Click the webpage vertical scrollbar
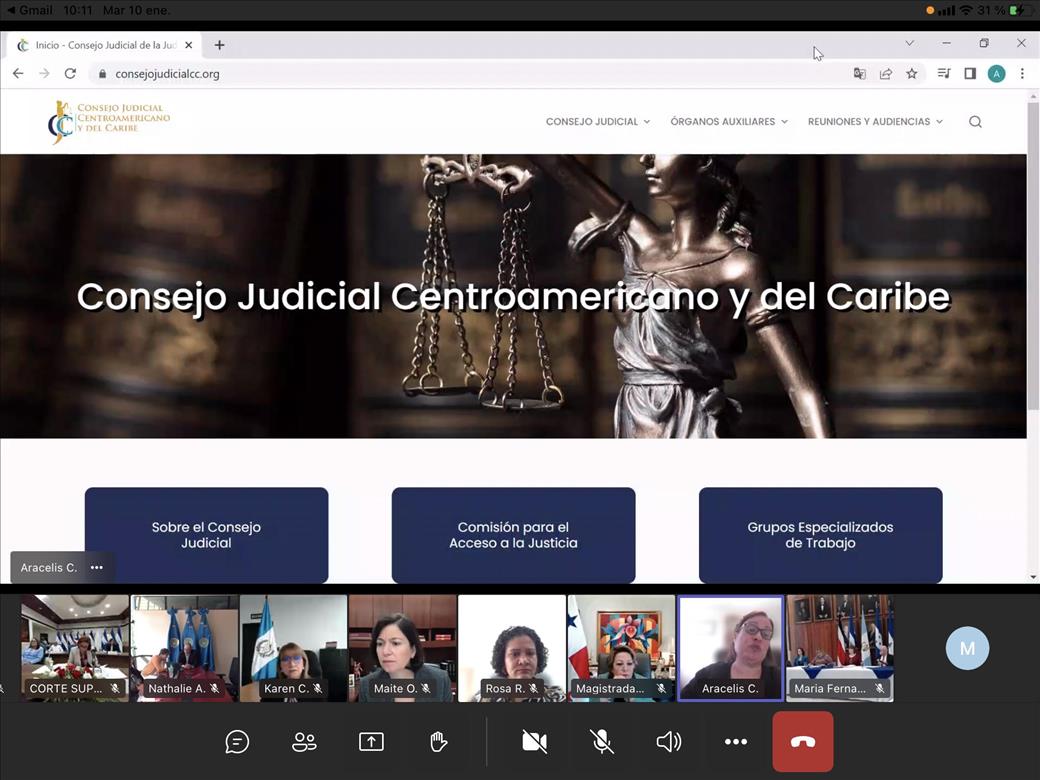This screenshot has width=1040, height=780. 1033,255
